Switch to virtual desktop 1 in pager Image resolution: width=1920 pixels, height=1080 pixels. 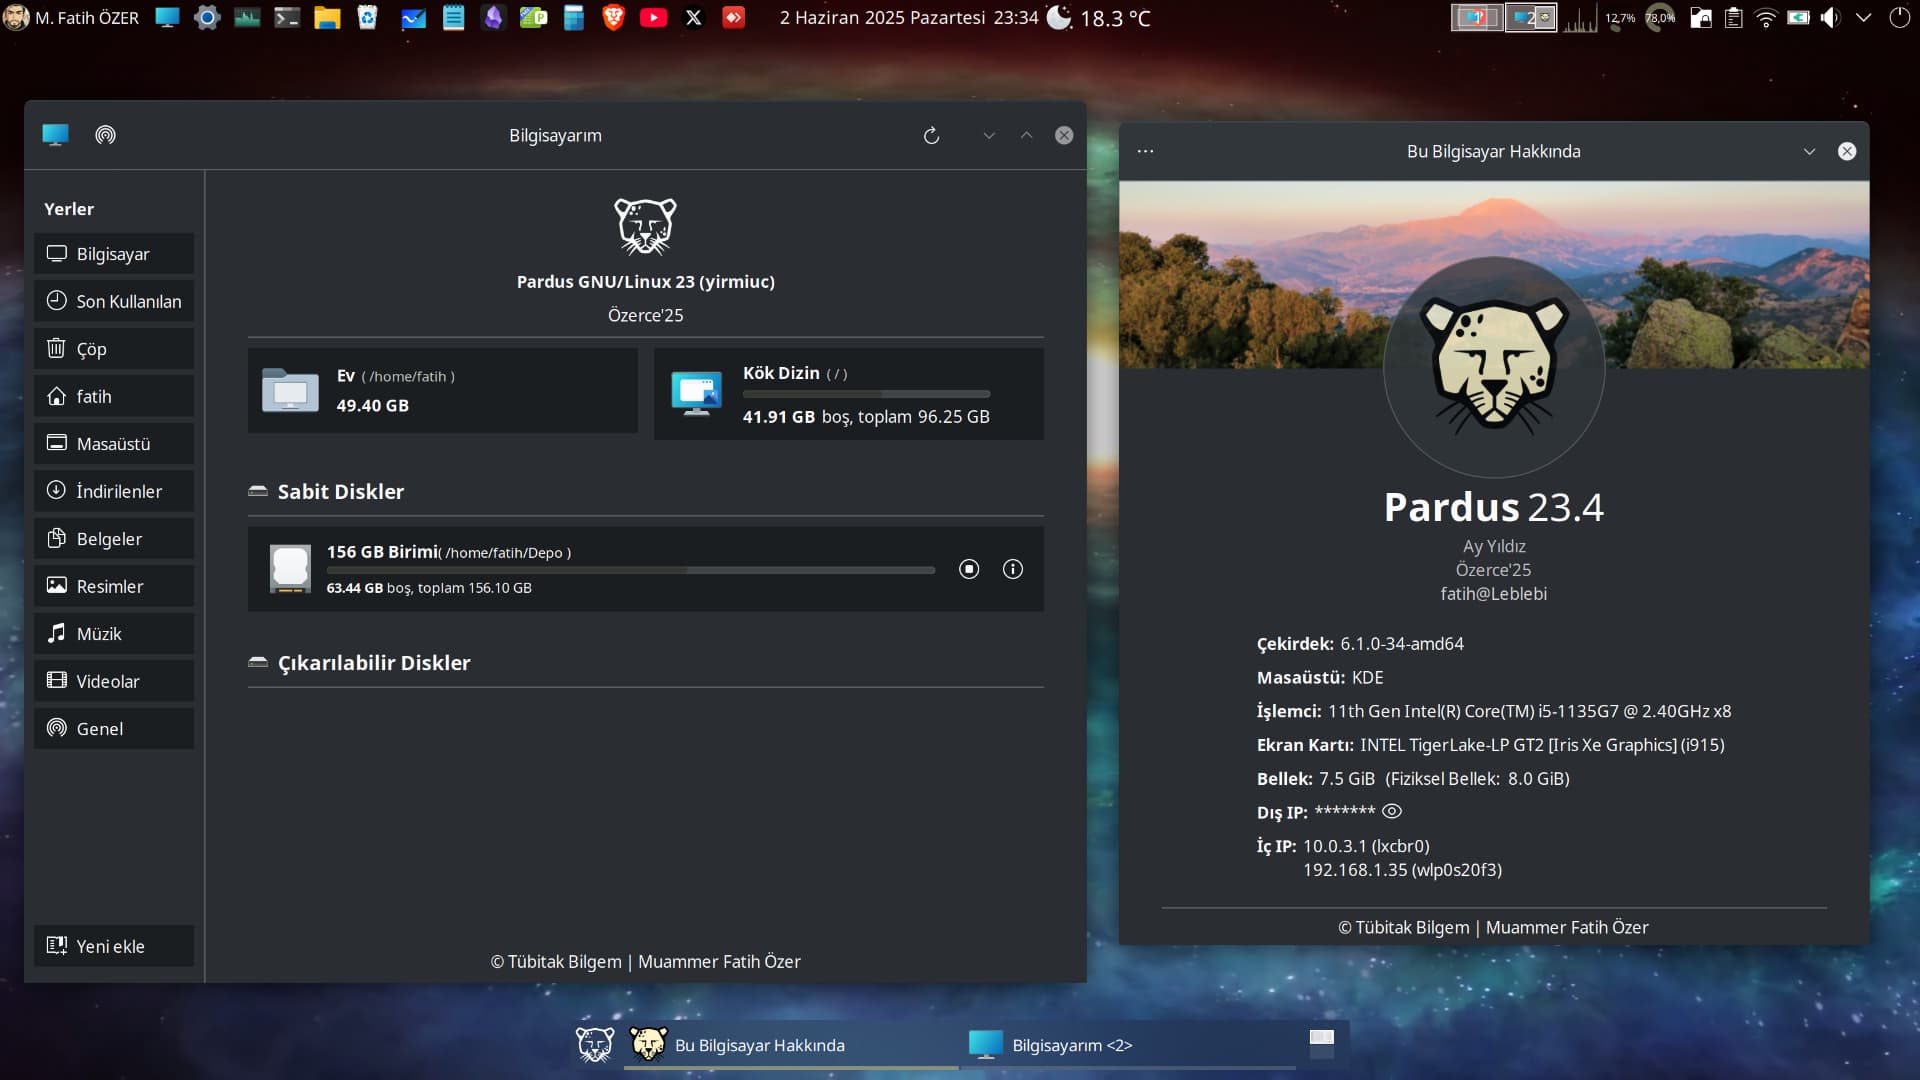click(1477, 18)
